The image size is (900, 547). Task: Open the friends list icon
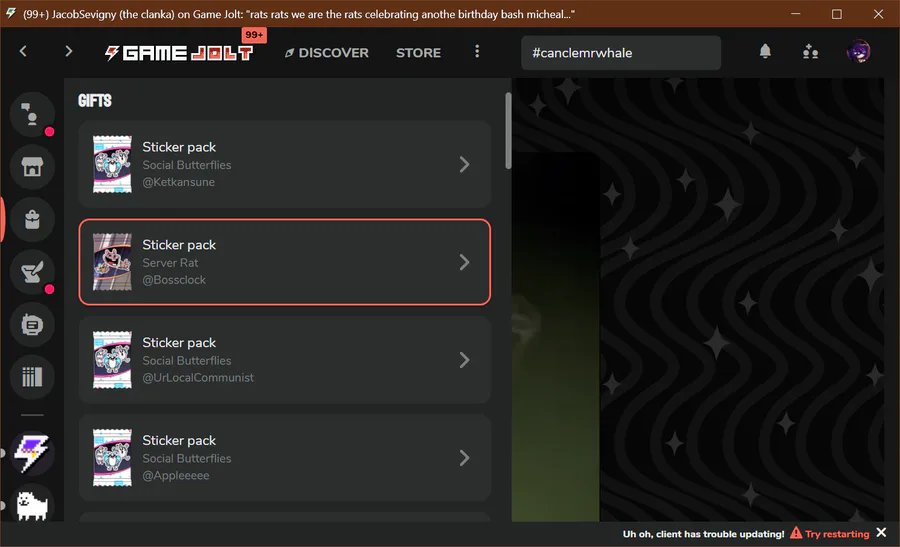click(x=810, y=52)
